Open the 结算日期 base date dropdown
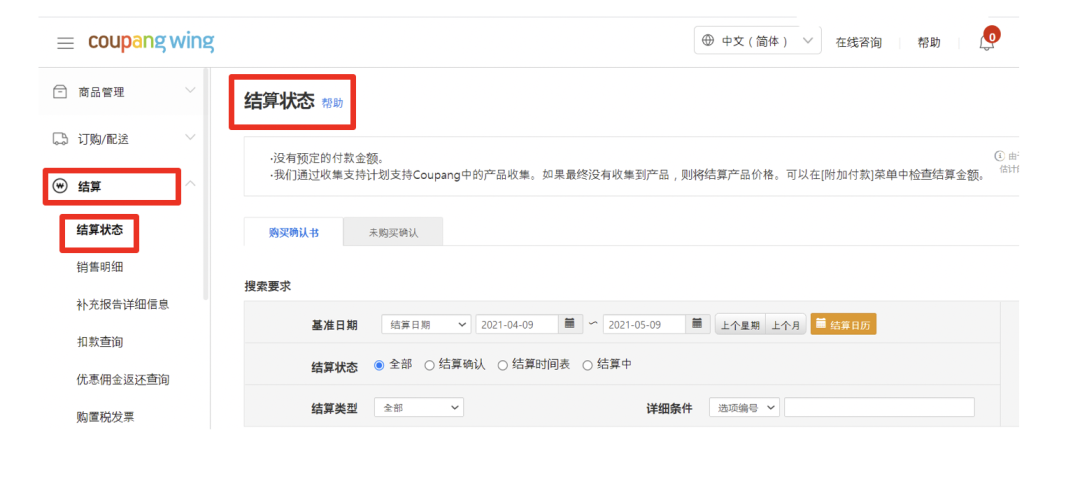 426,324
